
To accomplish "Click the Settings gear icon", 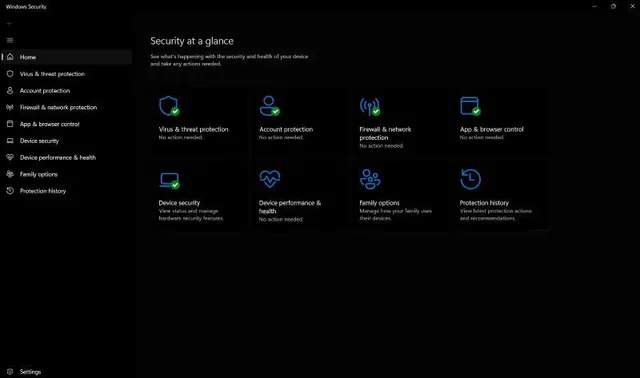I will tap(10, 371).
